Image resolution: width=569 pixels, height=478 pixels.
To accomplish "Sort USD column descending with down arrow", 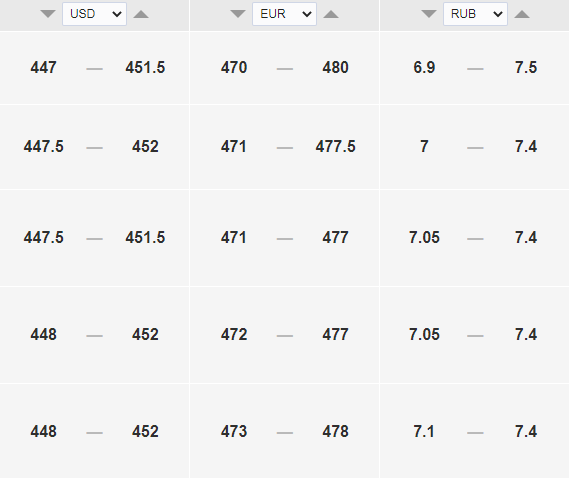I will click(x=48, y=14).
